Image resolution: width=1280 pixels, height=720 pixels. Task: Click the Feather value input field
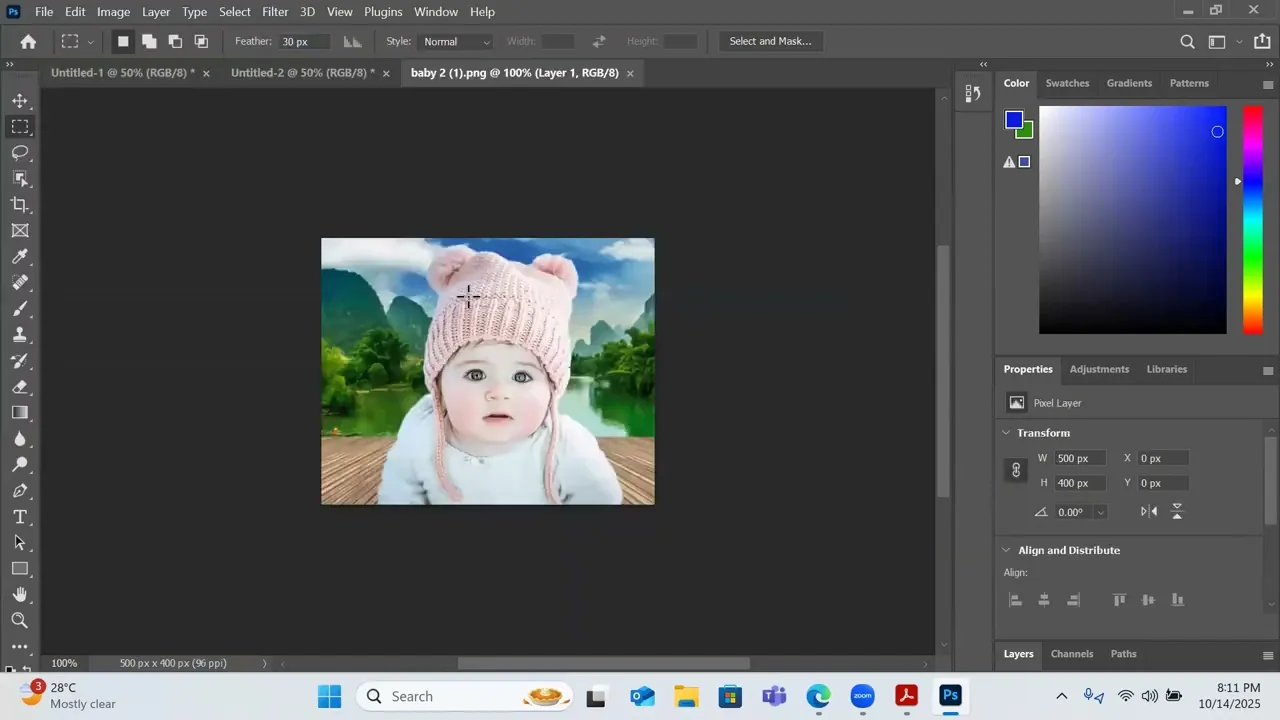pos(305,42)
